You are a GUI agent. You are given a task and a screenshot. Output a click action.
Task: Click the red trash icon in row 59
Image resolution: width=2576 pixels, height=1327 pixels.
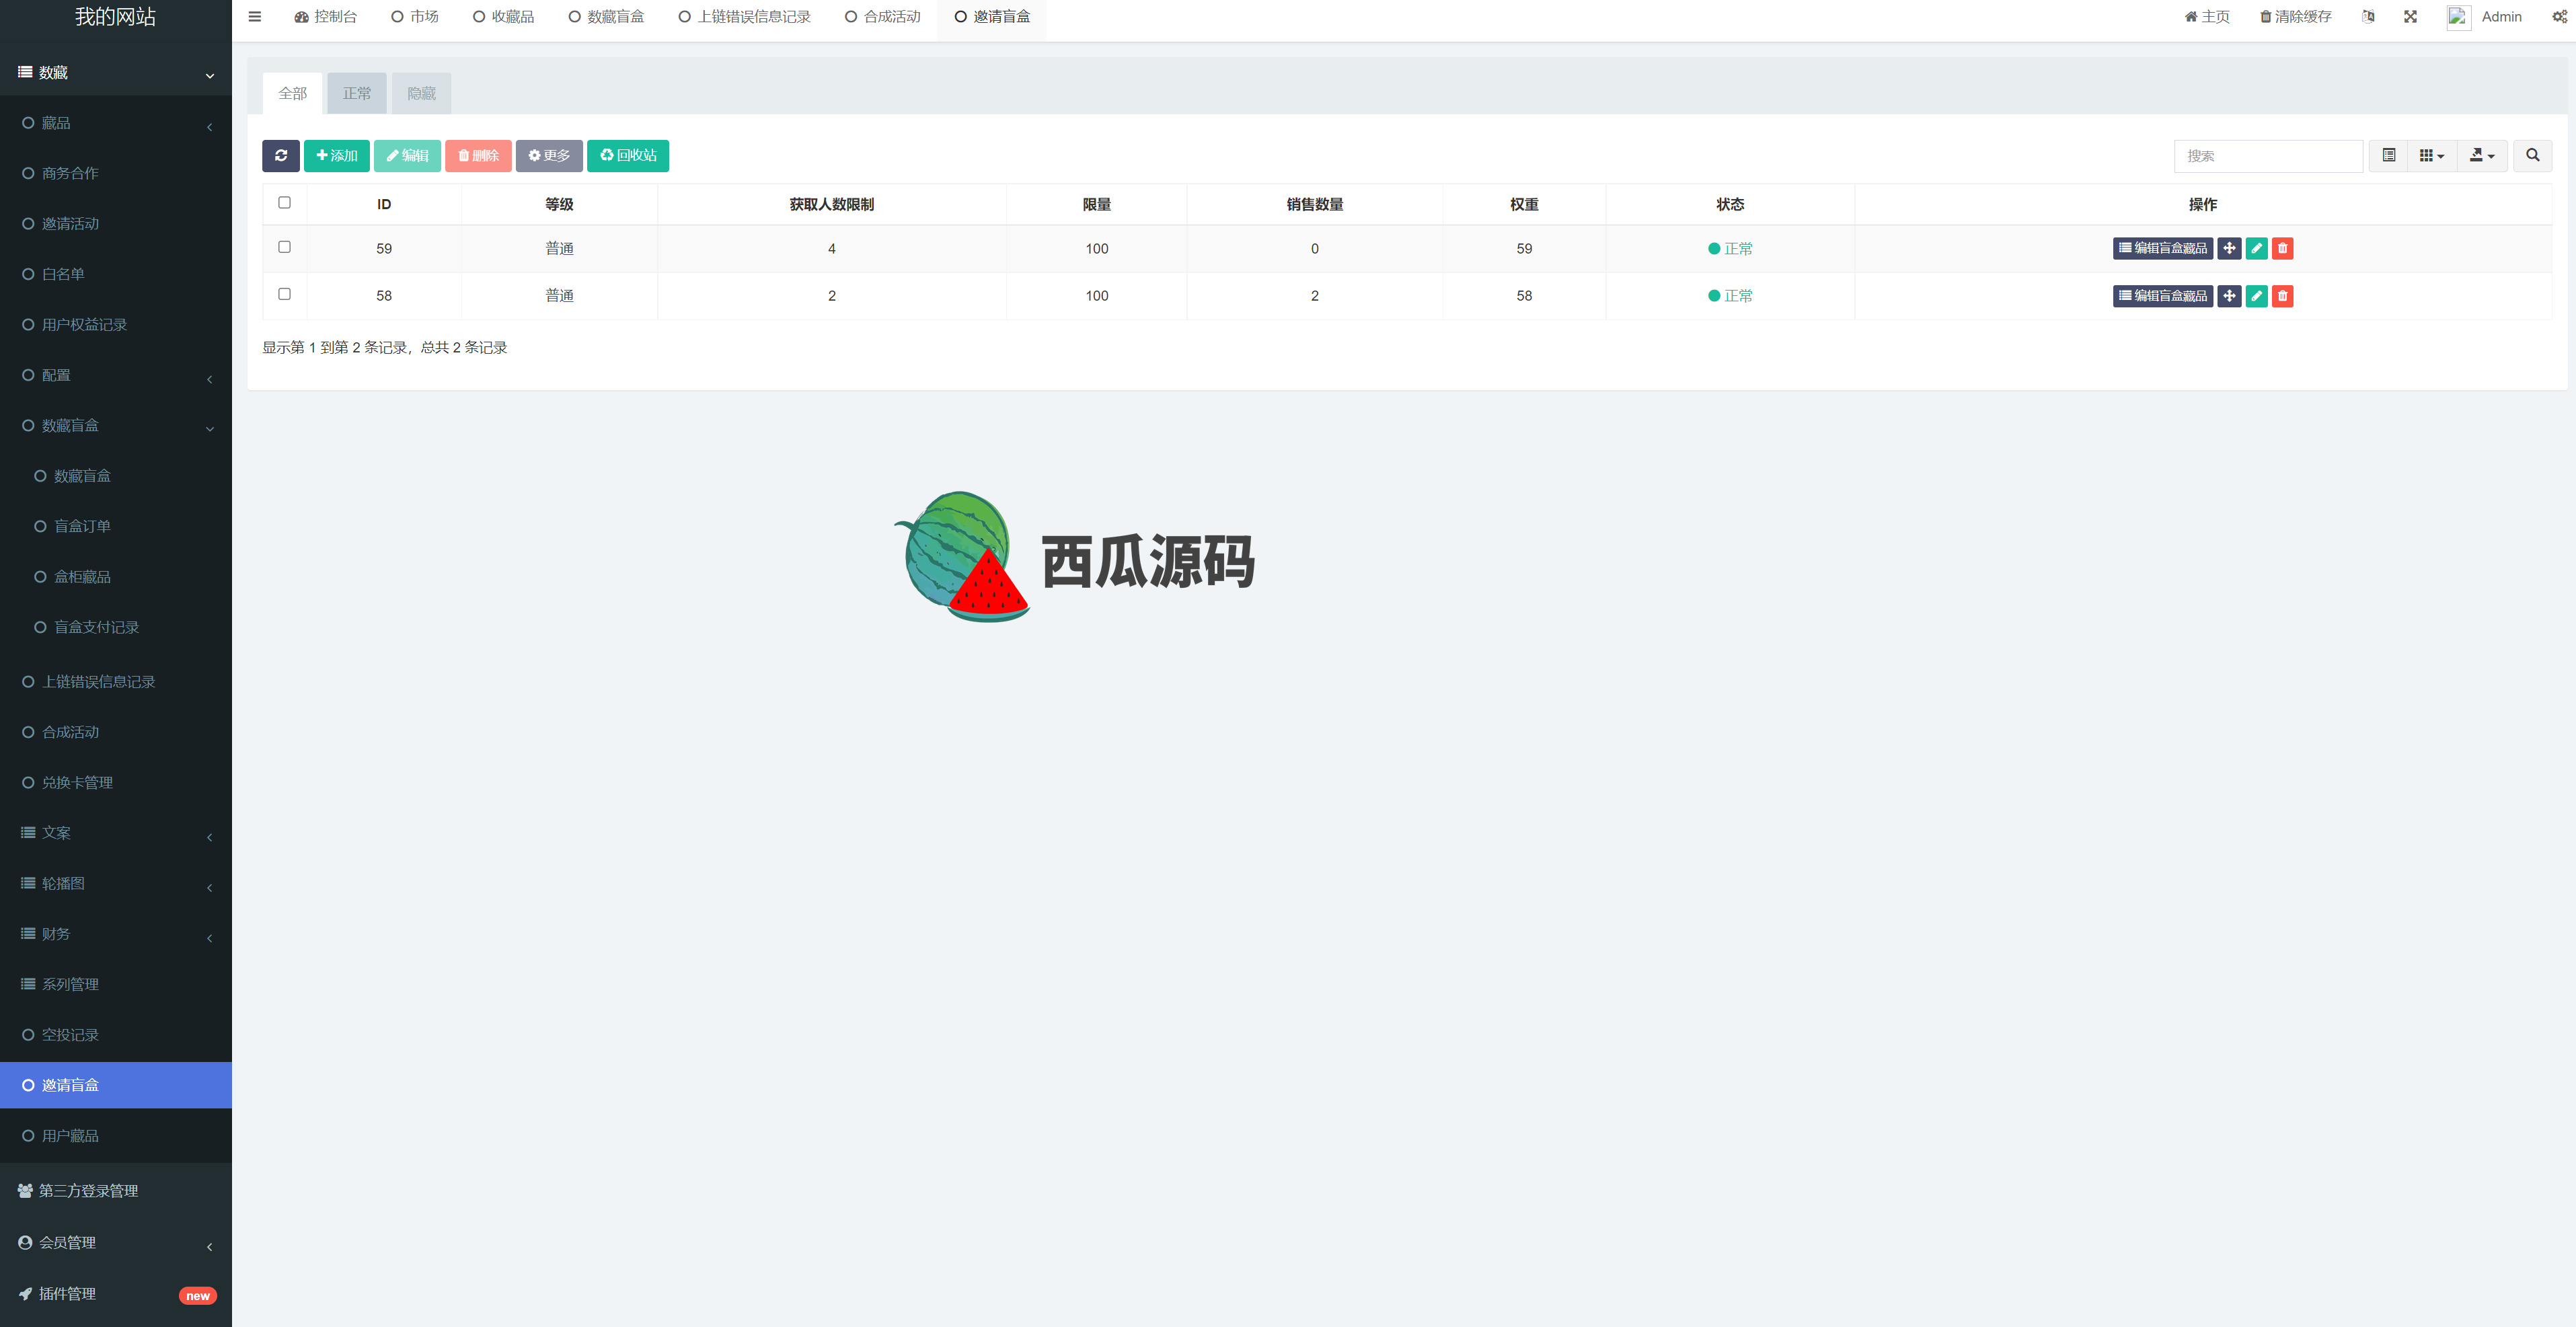[x=2282, y=248]
